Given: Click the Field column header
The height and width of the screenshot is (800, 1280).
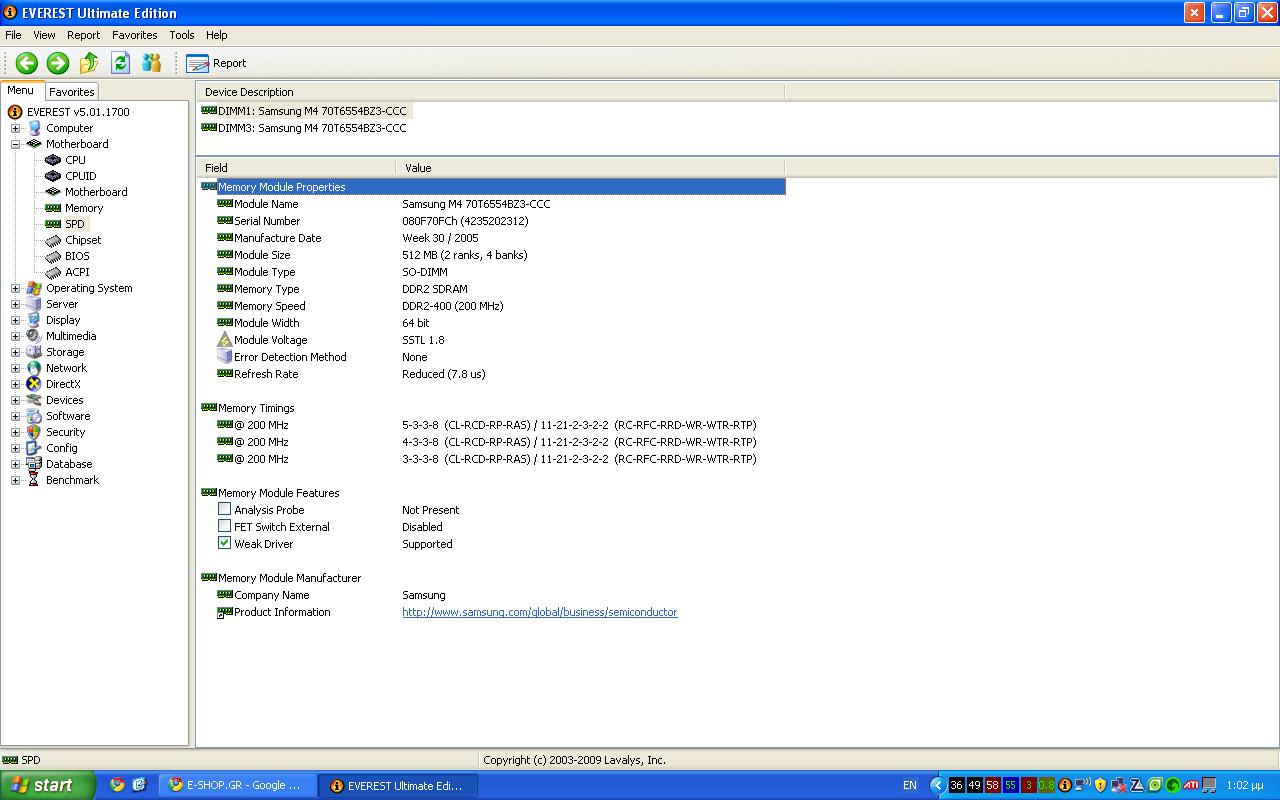Looking at the screenshot, I should (x=296, y=168).
